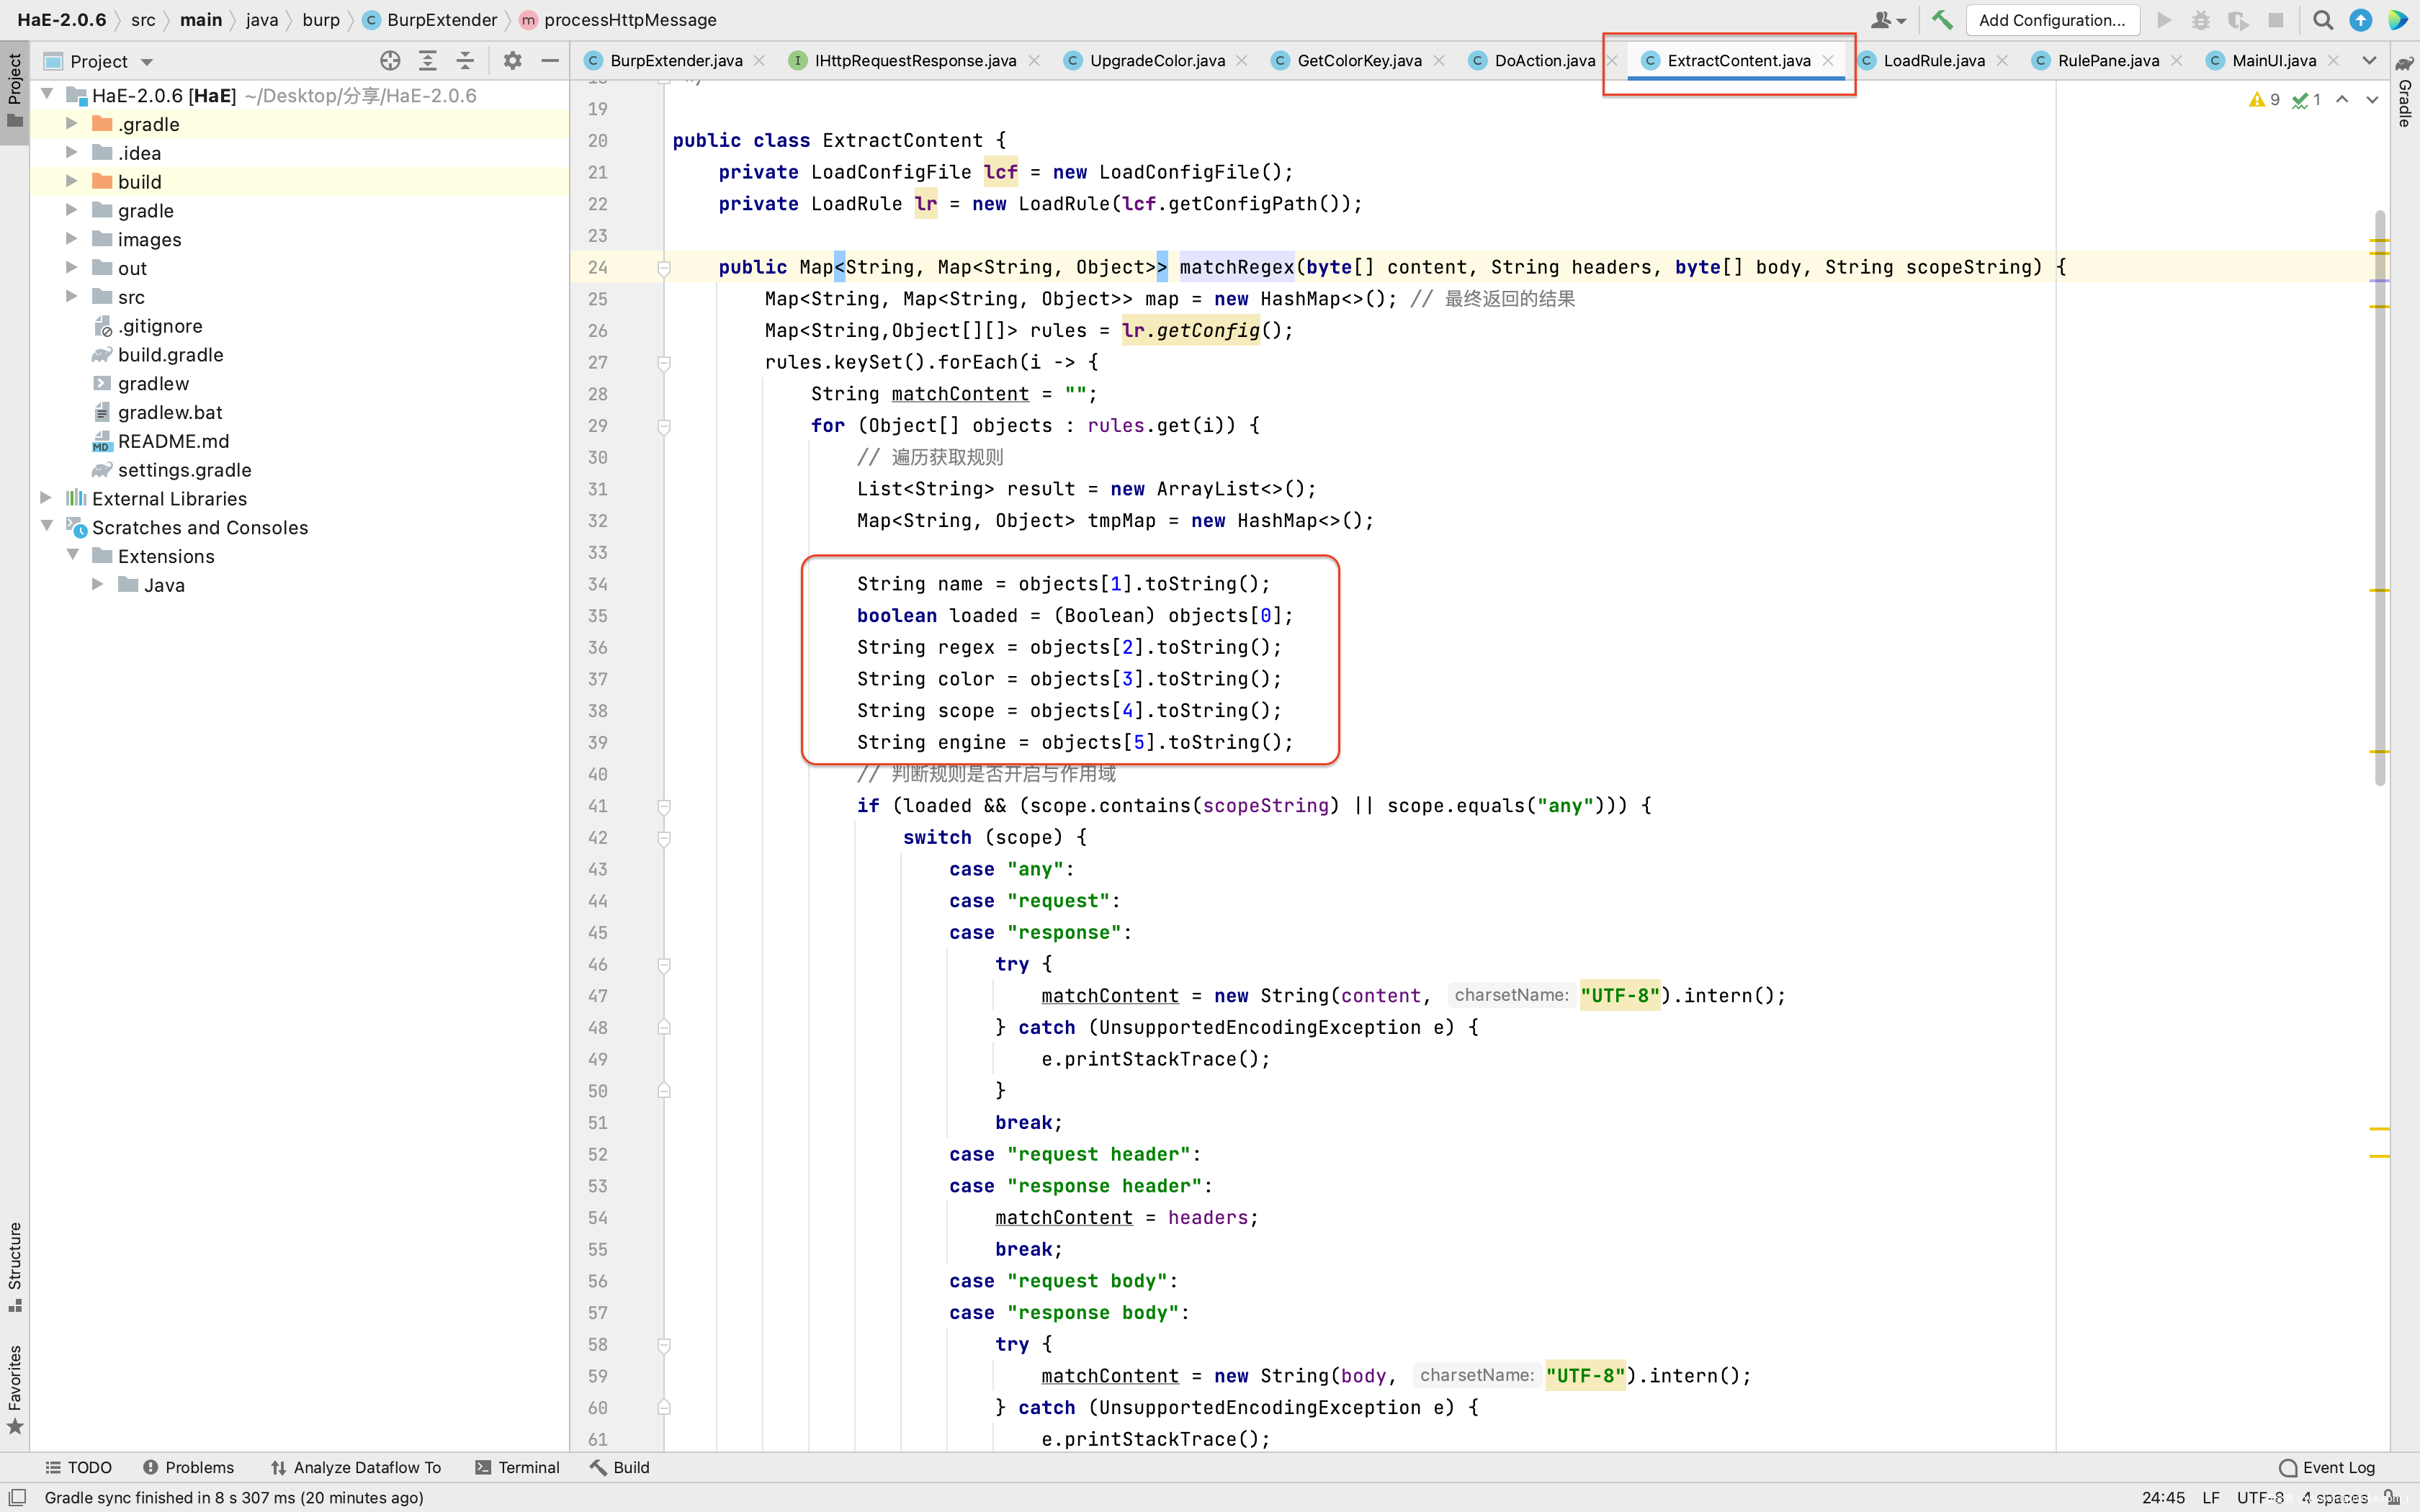The width and height of the screenshot is (2420, 1512).
Task: Expand External Libraries node
Action: click(46, 498)
